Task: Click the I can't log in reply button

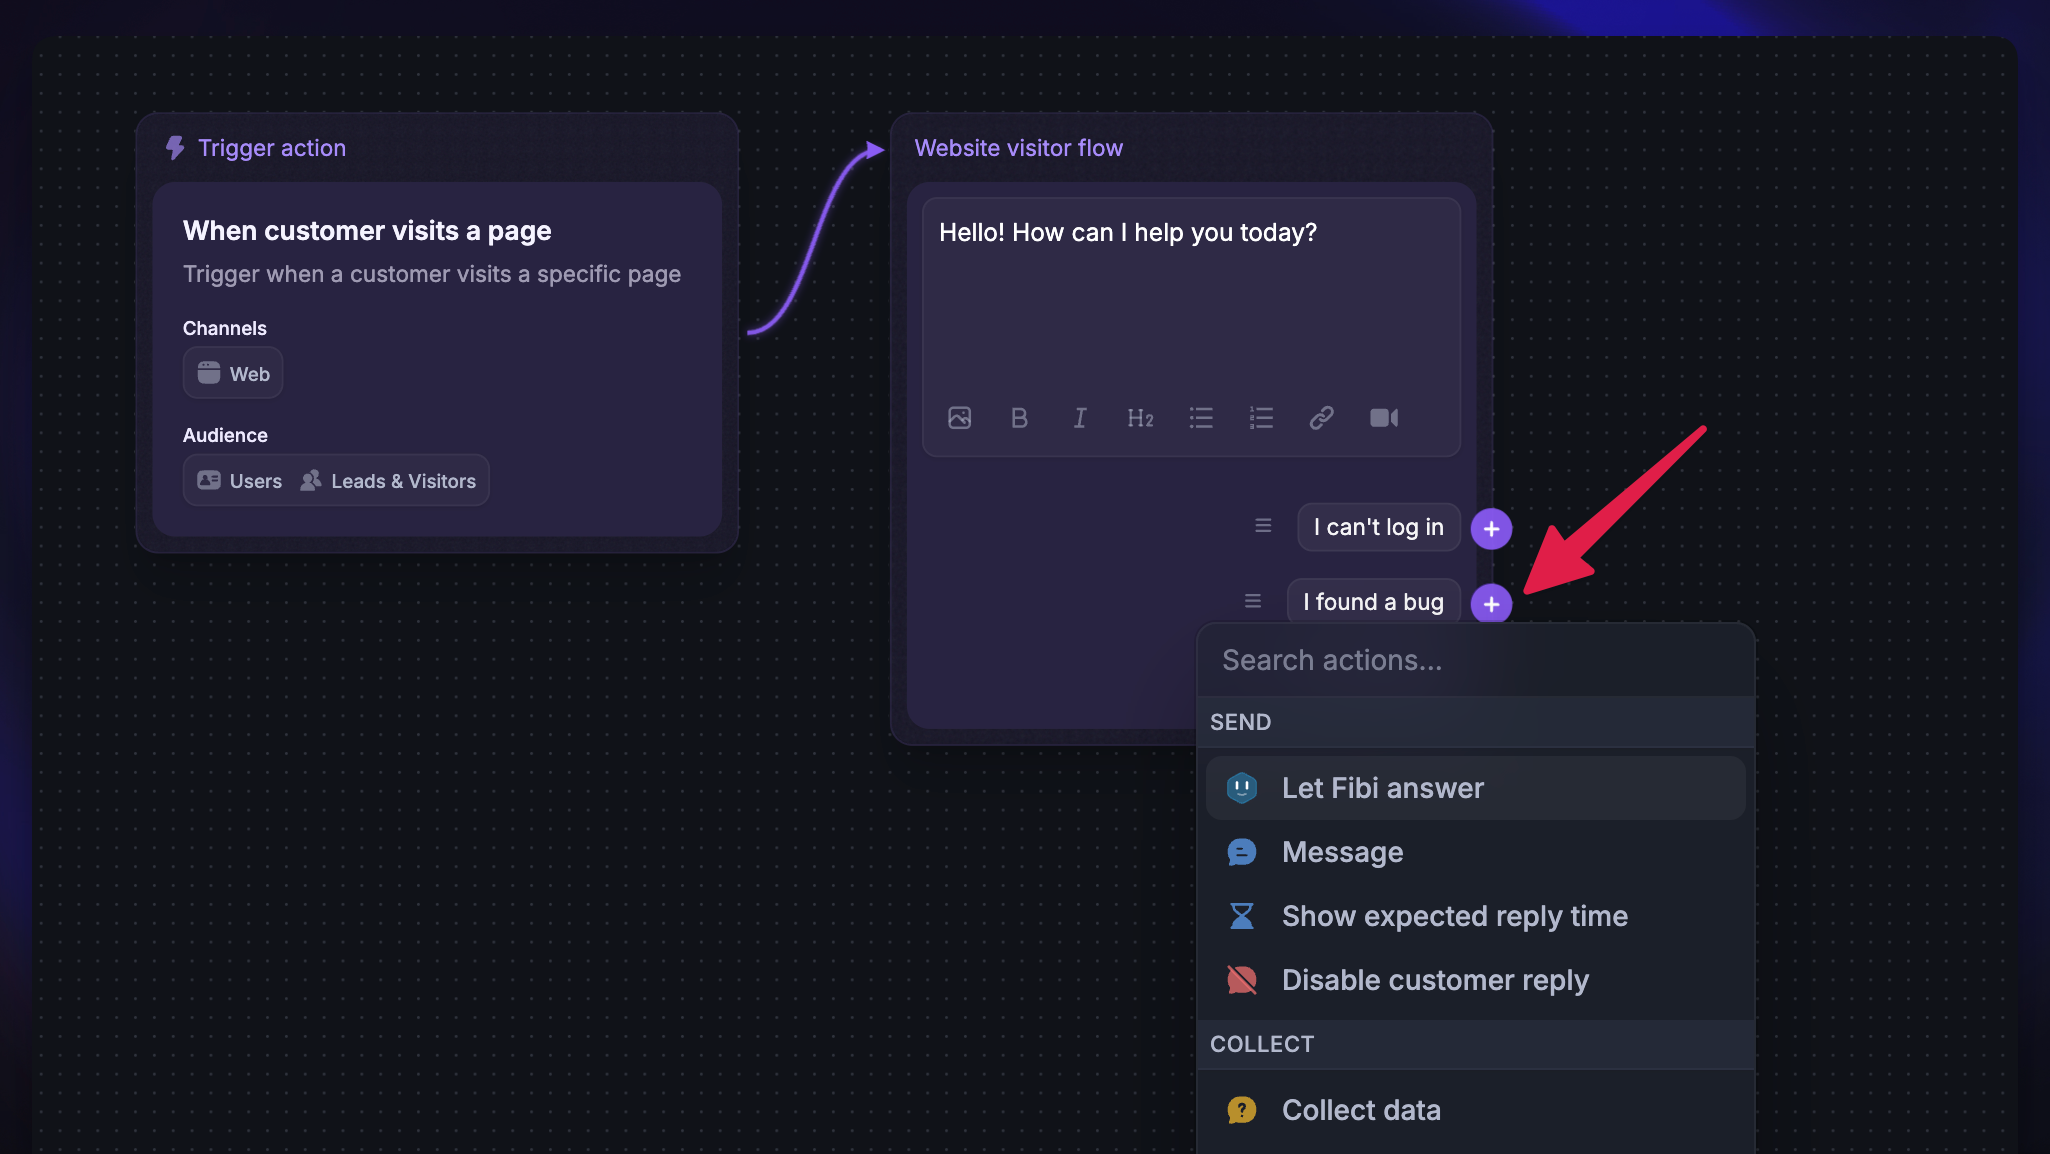Action: coord(1378,527)
